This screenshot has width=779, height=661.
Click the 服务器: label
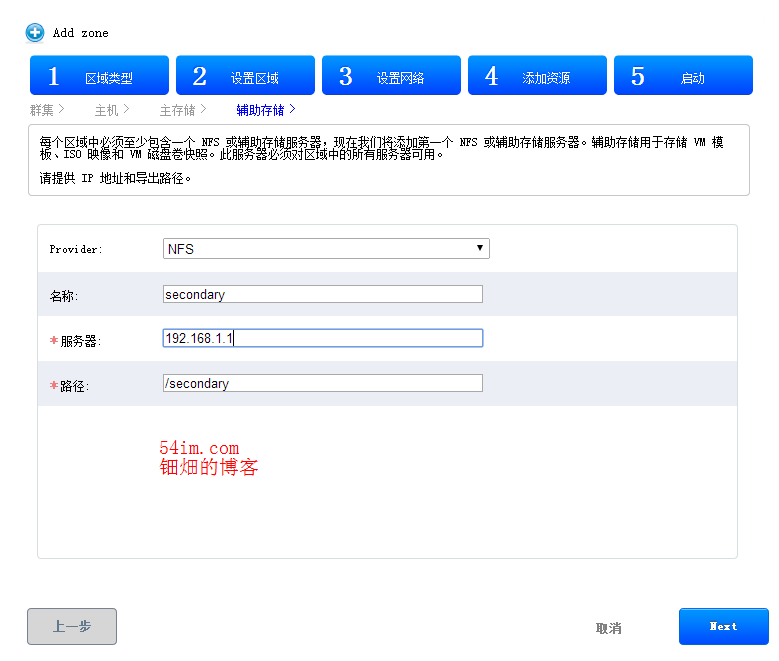(x=80, y=341)
